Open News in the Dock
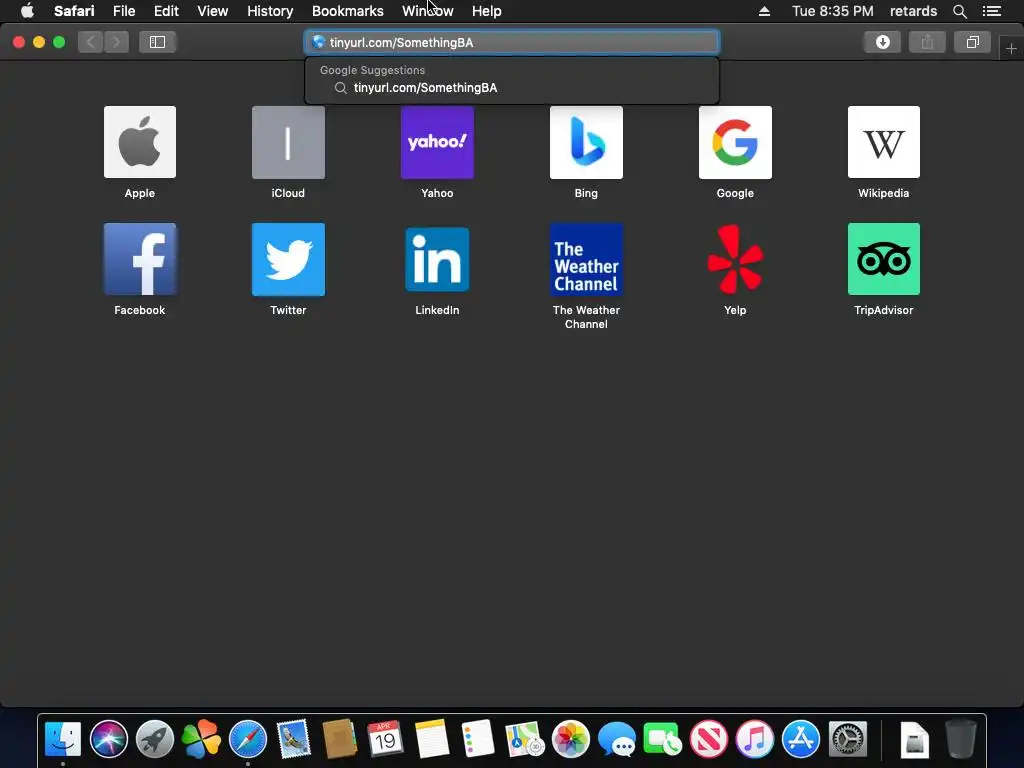Screen dimensions: 1024x768 coord(709,739)
